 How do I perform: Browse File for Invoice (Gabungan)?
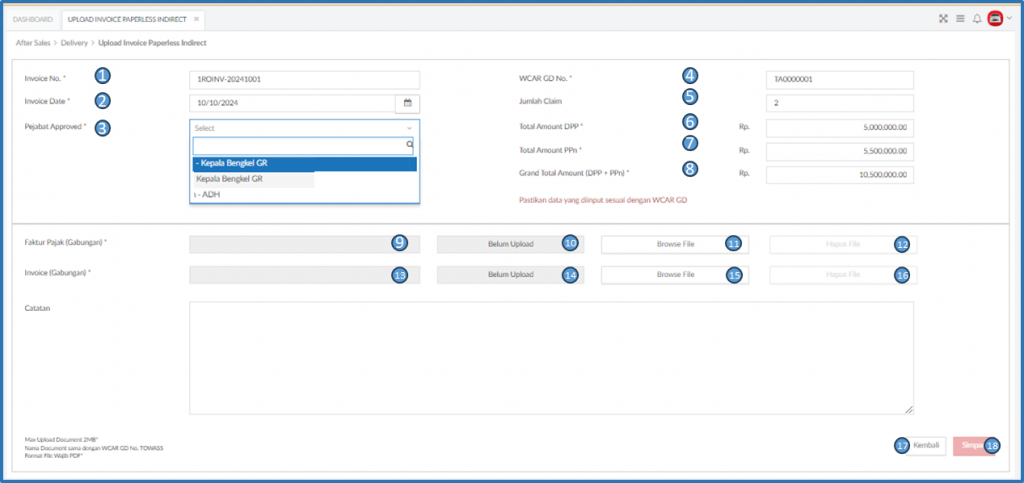pos(675,275)
